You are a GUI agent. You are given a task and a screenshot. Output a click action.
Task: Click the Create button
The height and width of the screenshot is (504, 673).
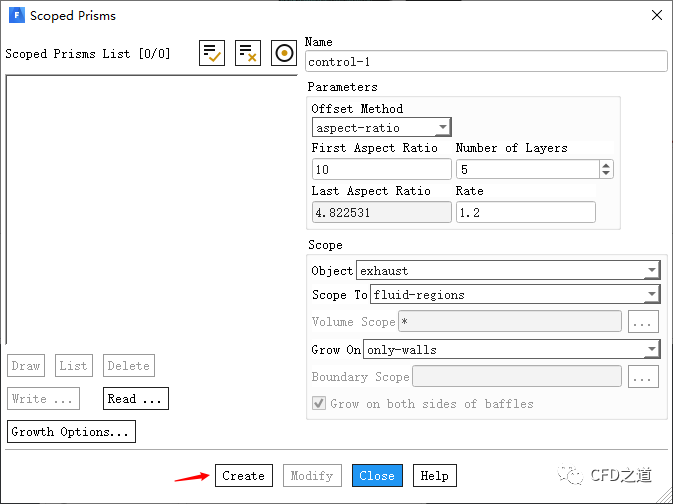click(244, 475)
